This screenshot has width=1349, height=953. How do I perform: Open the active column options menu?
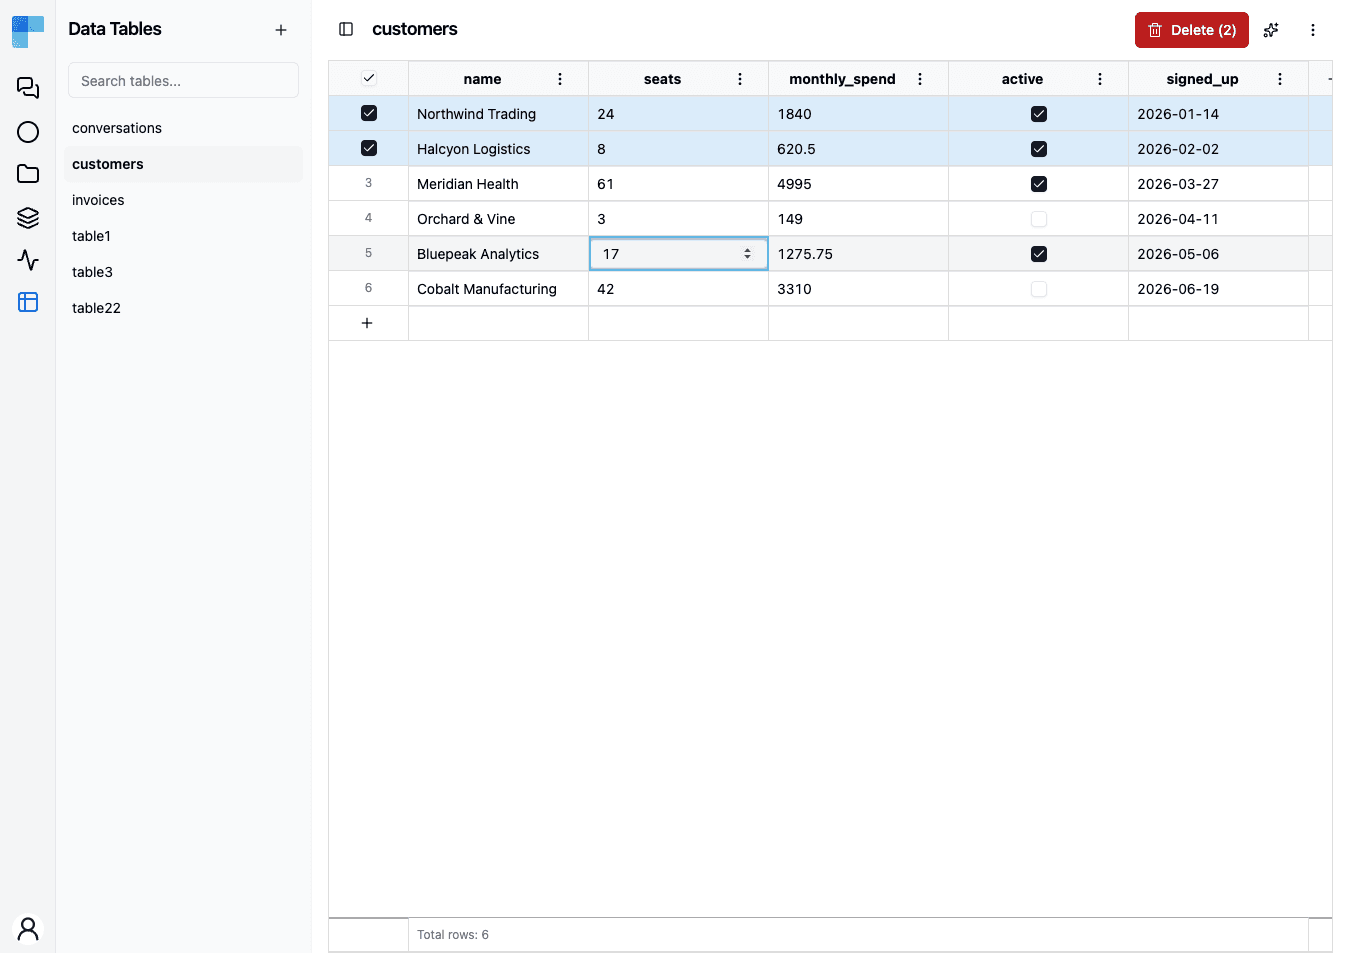(1100, 79)
